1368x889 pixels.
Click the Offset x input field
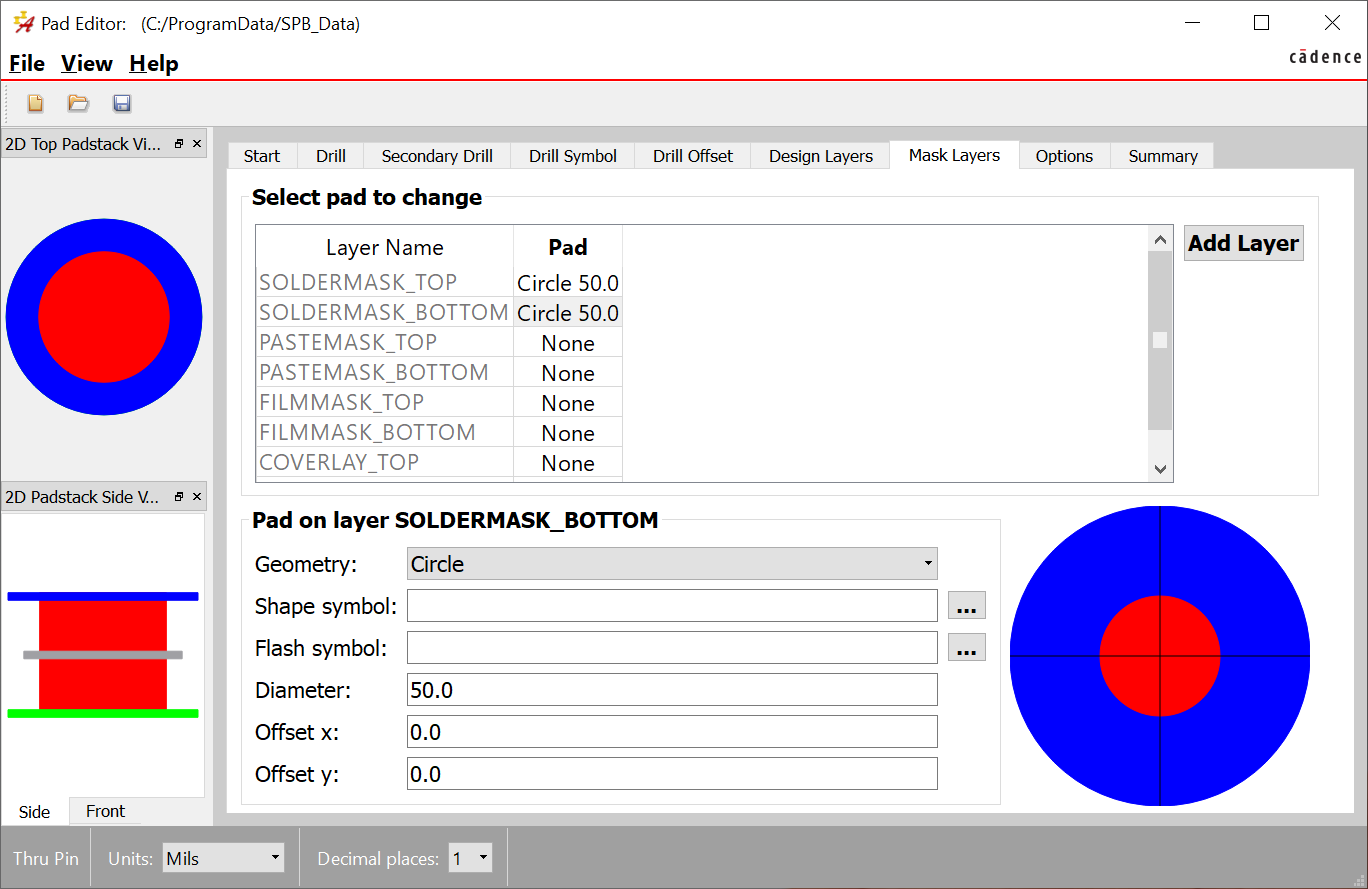tap(672, 732)
